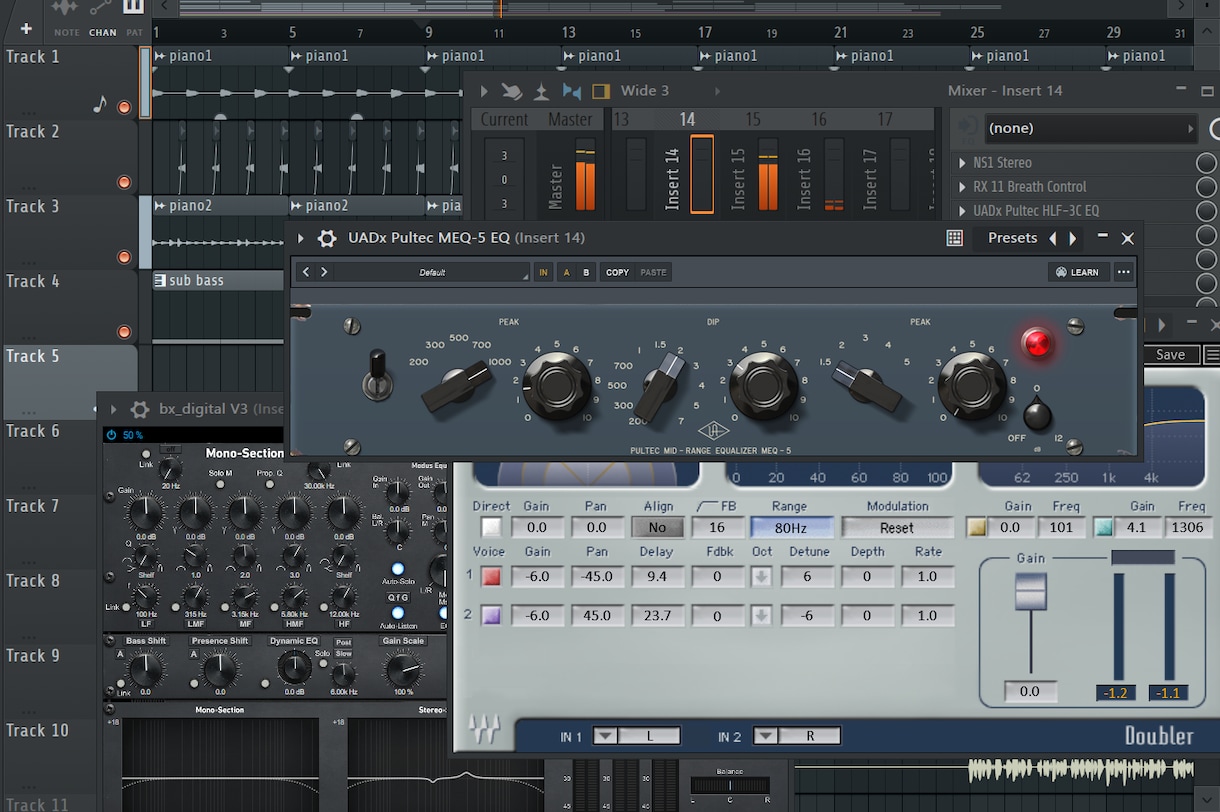This screenshot has height=812, width=1220.
Task: Click the LEARN button in Pultec
Action: tap(1078, 272)
